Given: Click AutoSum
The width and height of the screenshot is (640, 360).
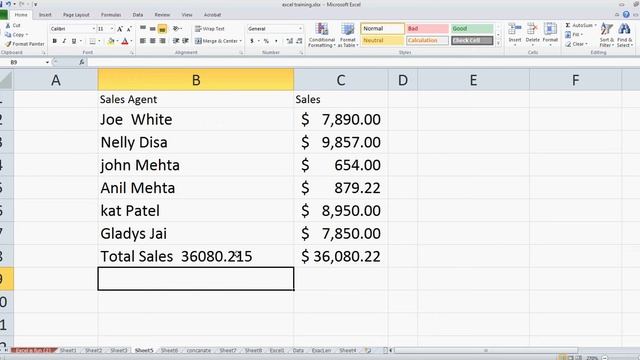Looking at the screenshot, I should [581, 25].
